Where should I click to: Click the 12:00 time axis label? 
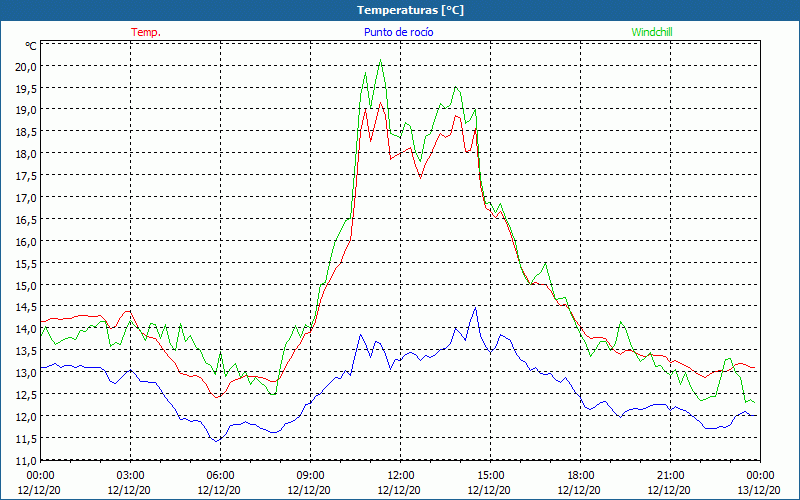pos(401,476)
